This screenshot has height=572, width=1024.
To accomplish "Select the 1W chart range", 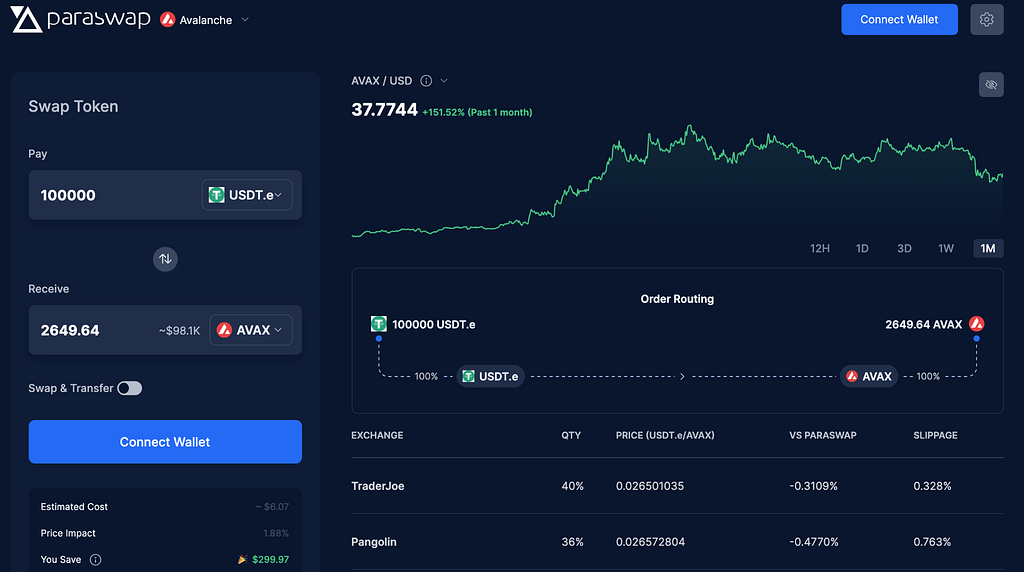I will point(946,248).
